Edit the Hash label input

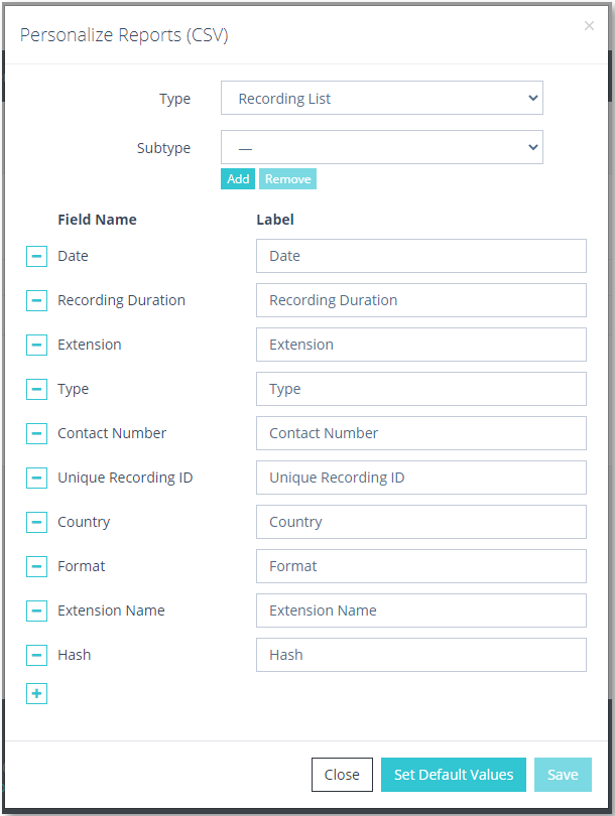(x=421, y=655)
